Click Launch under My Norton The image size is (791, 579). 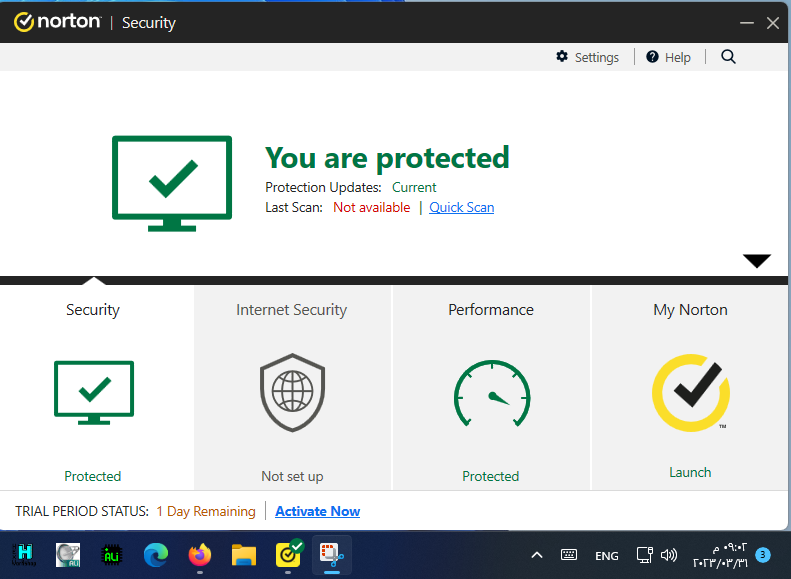[x=690, y=473]
